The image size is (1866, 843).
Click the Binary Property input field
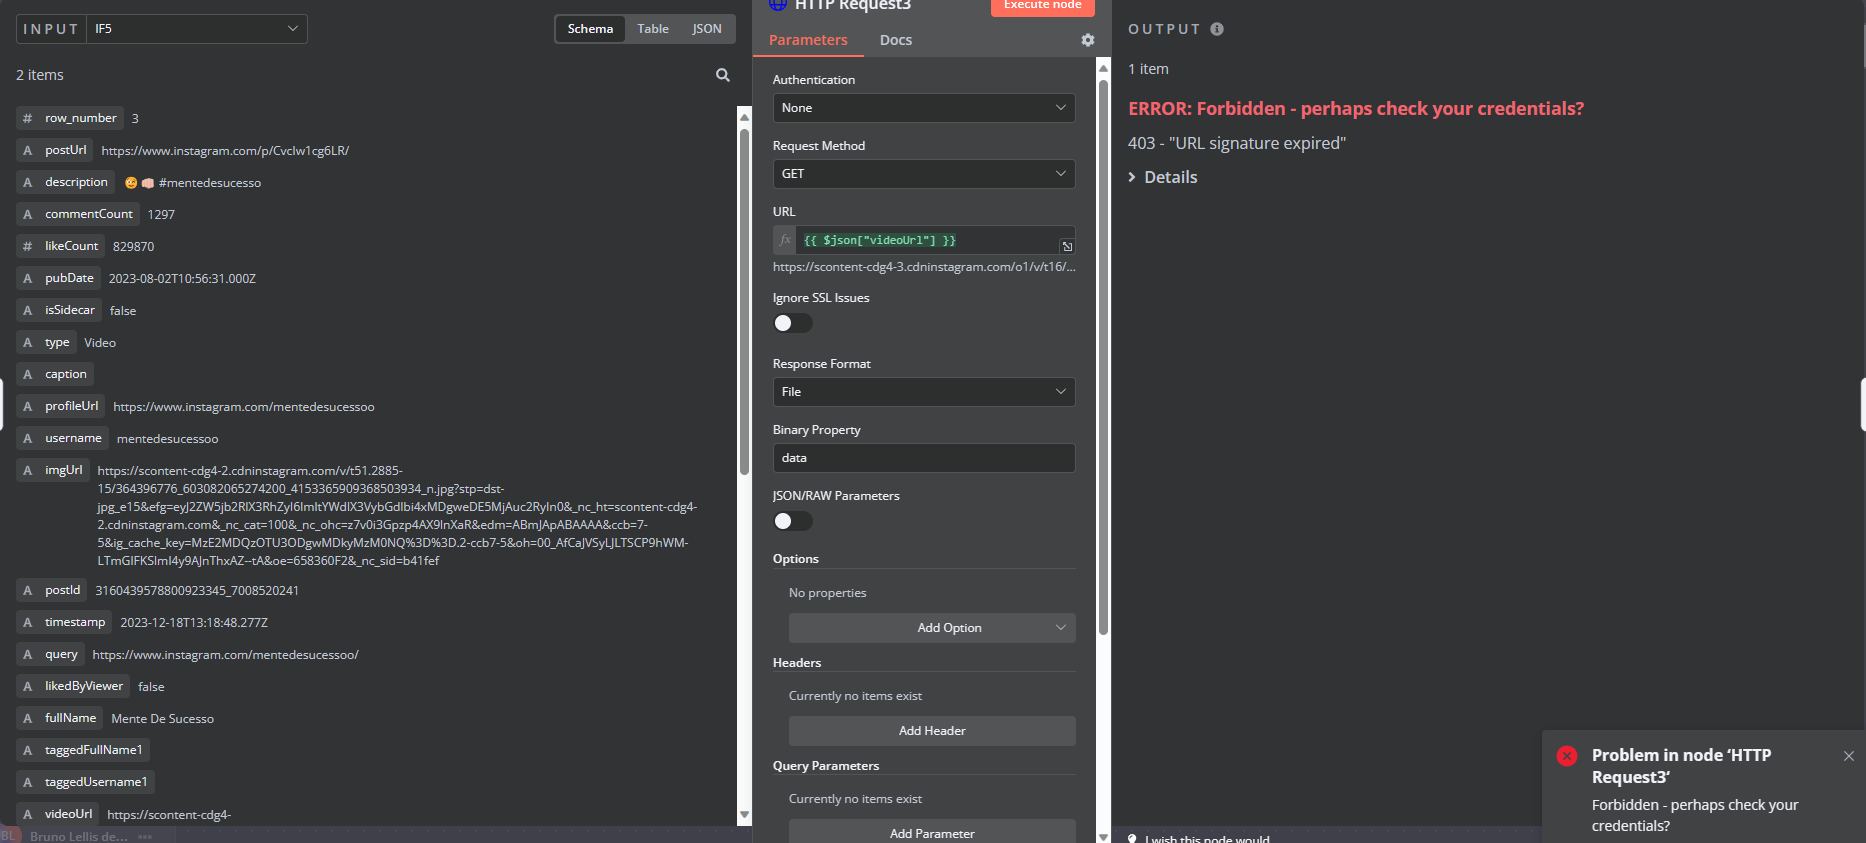click(923, 458)
